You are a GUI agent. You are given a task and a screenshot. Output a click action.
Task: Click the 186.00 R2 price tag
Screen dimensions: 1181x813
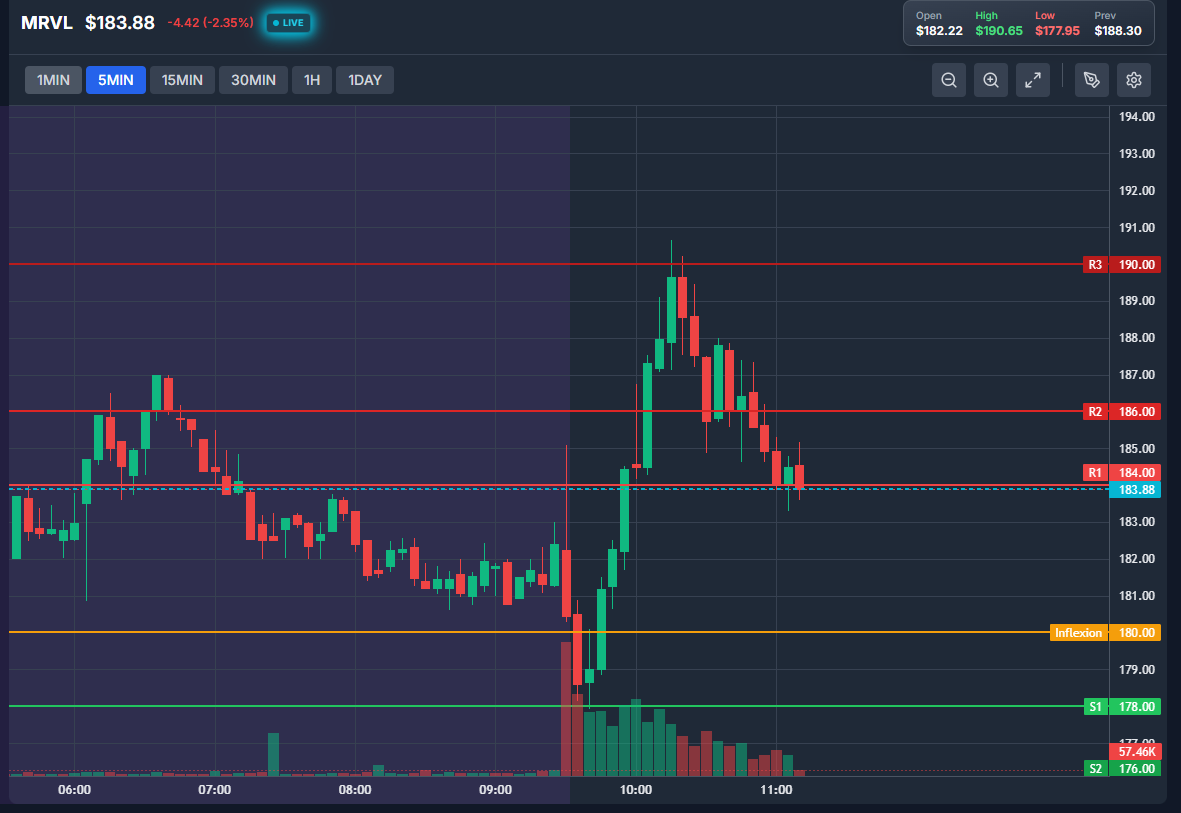pyautogui.click(x=1136, y=411)
